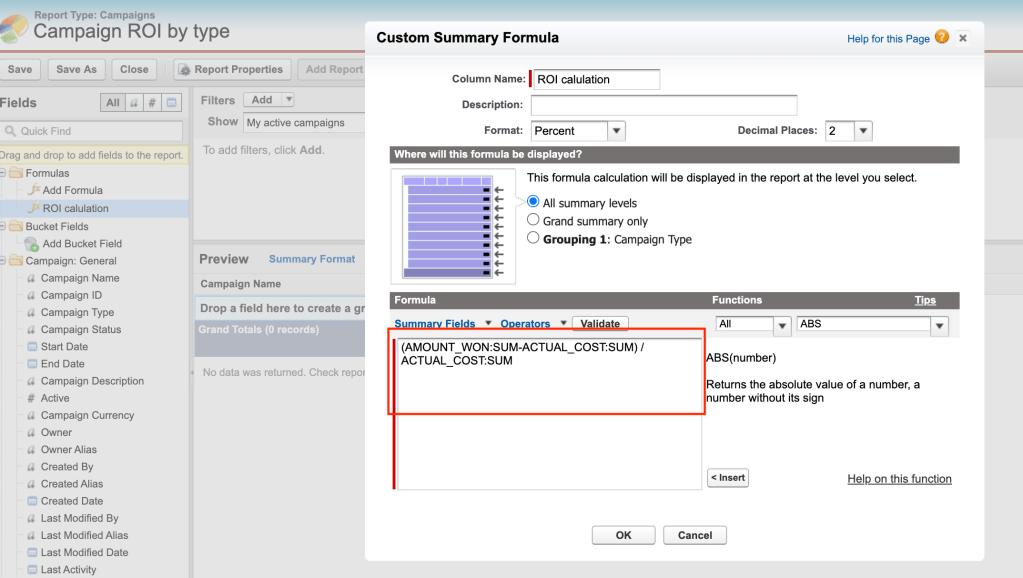Select All summary levels option

pos(533,202)
